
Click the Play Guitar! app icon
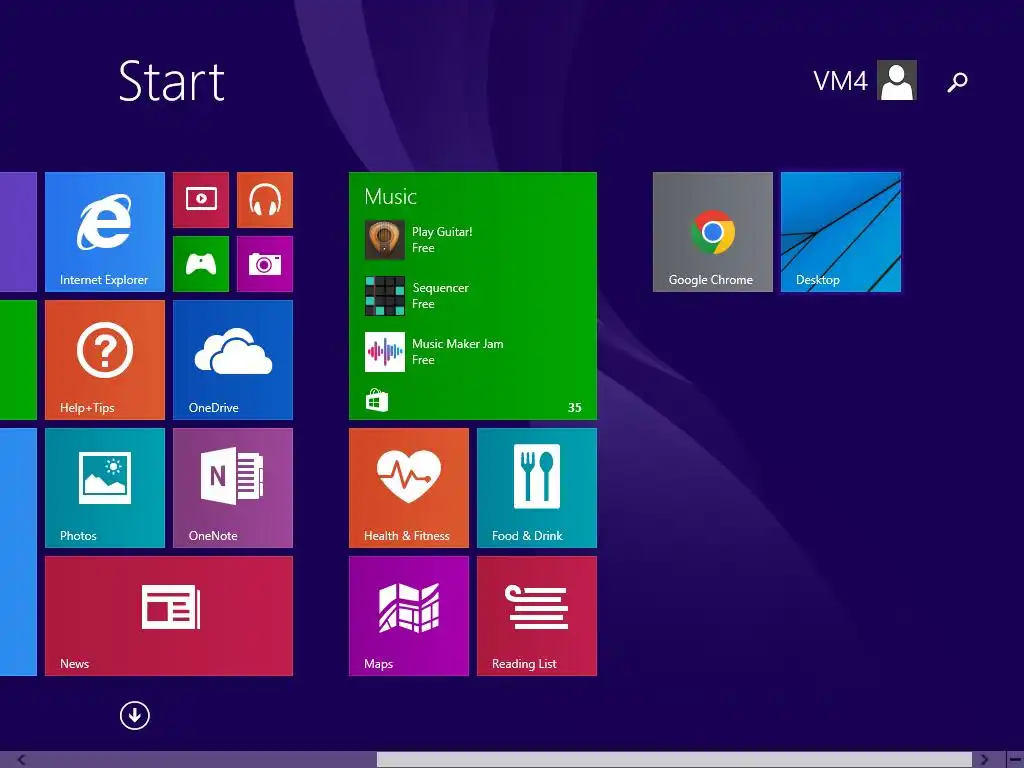coord(385,240)
